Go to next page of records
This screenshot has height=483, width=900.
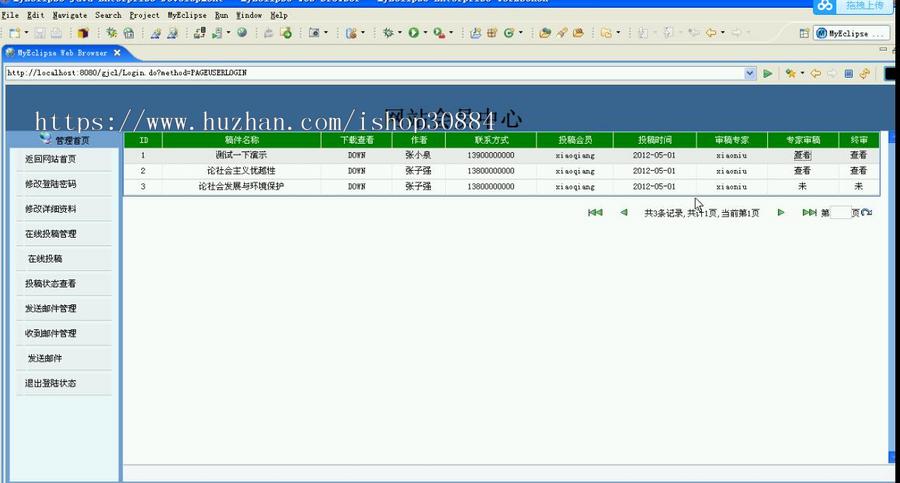pos(781,212)
